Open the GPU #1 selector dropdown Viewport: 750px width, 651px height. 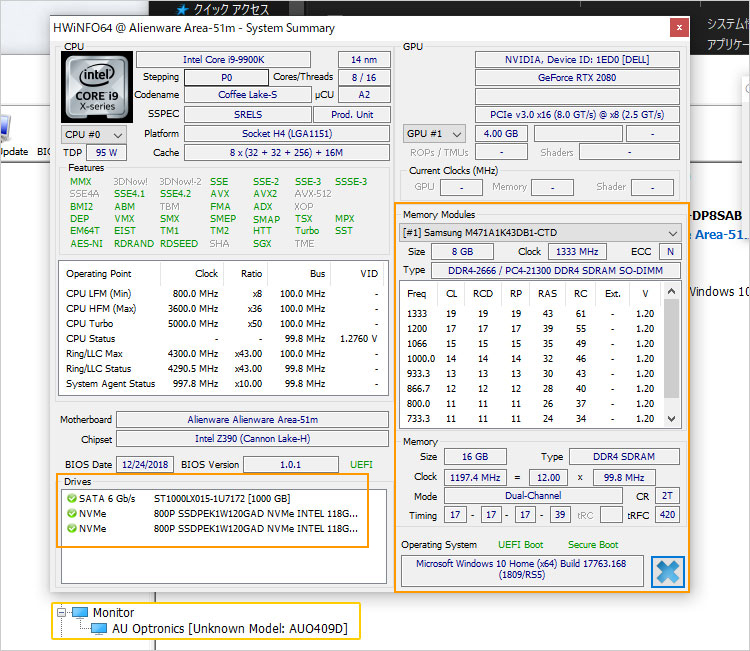coord(436,133)
